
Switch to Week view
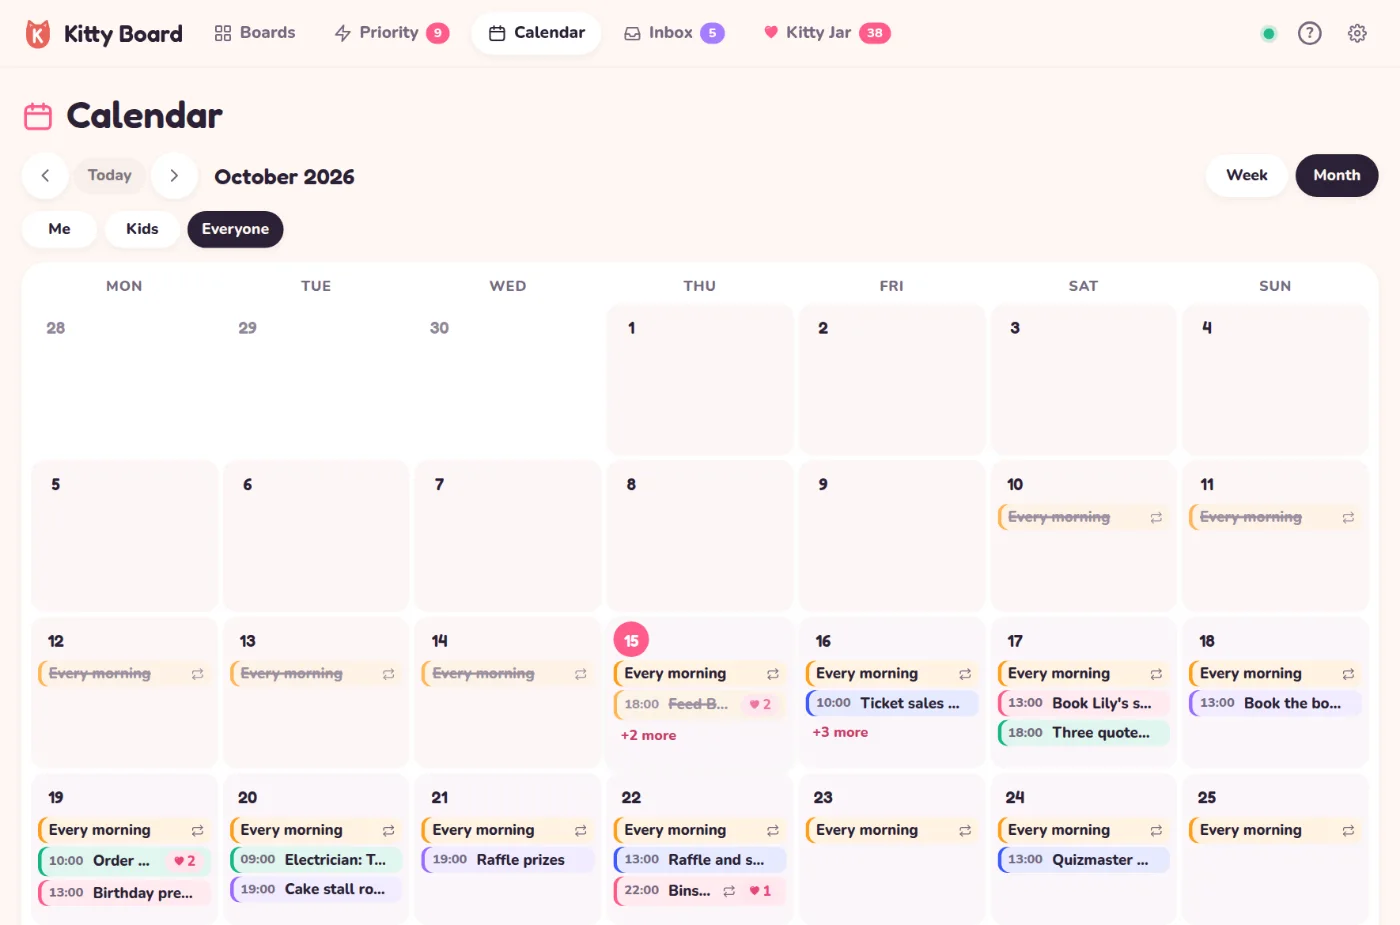(x=1246, y=175)
